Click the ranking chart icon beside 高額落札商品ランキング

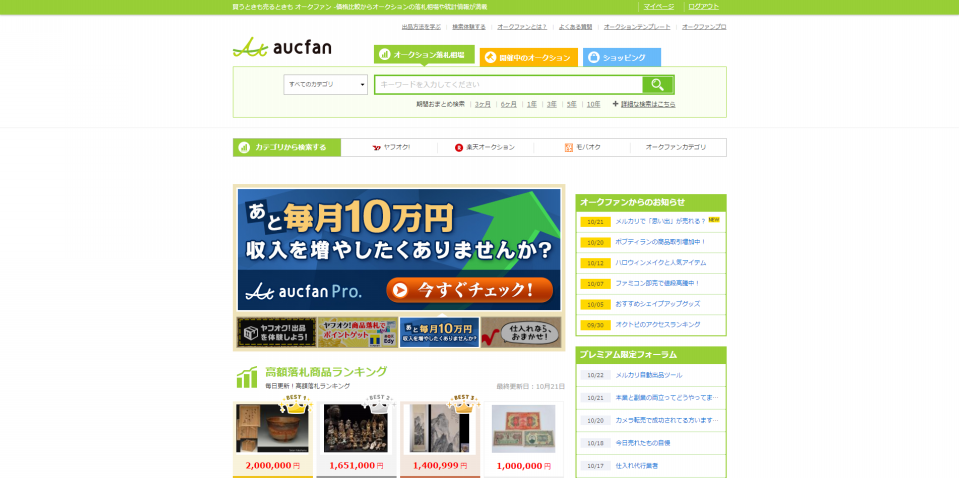coord(247,377)
